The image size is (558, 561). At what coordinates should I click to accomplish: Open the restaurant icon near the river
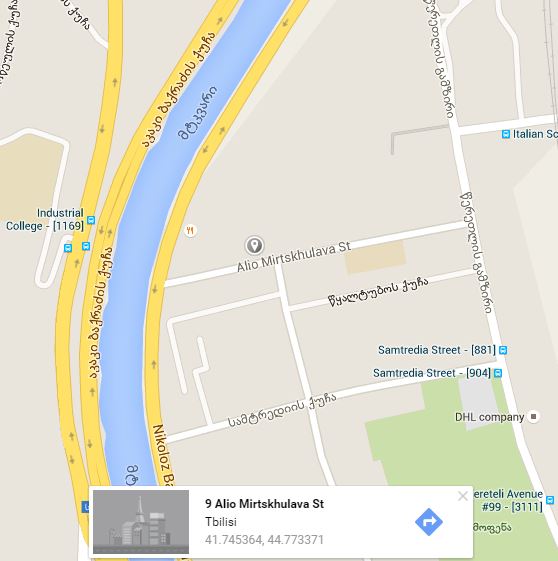coord(190,230)
